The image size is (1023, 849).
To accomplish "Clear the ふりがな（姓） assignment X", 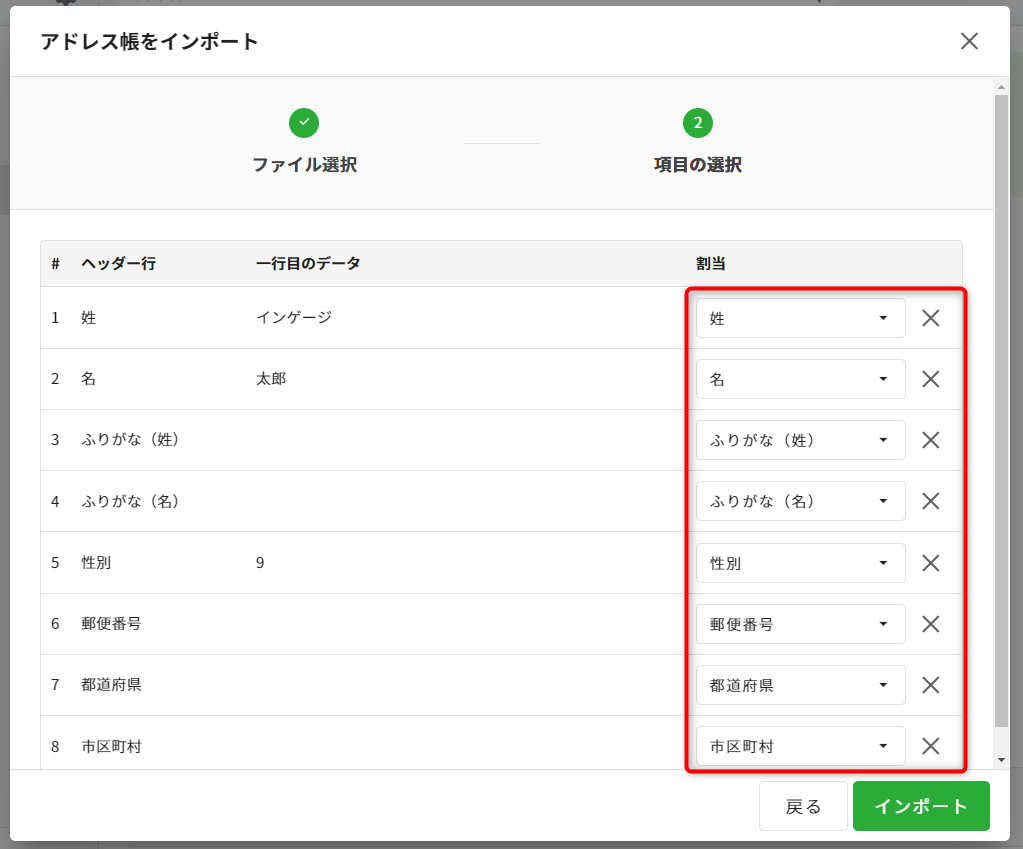I will click(x=930, y=440).
